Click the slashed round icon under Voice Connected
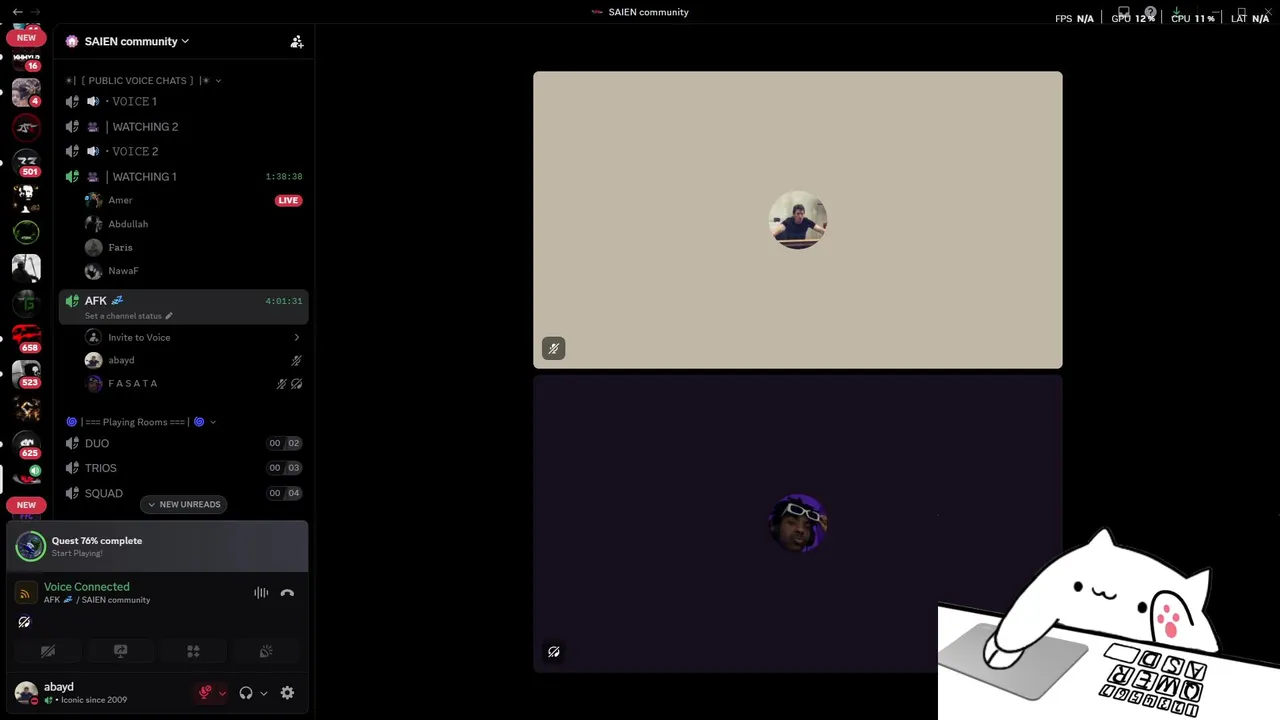The width and height of the screenshot is (1280, 720). (24, 622)
